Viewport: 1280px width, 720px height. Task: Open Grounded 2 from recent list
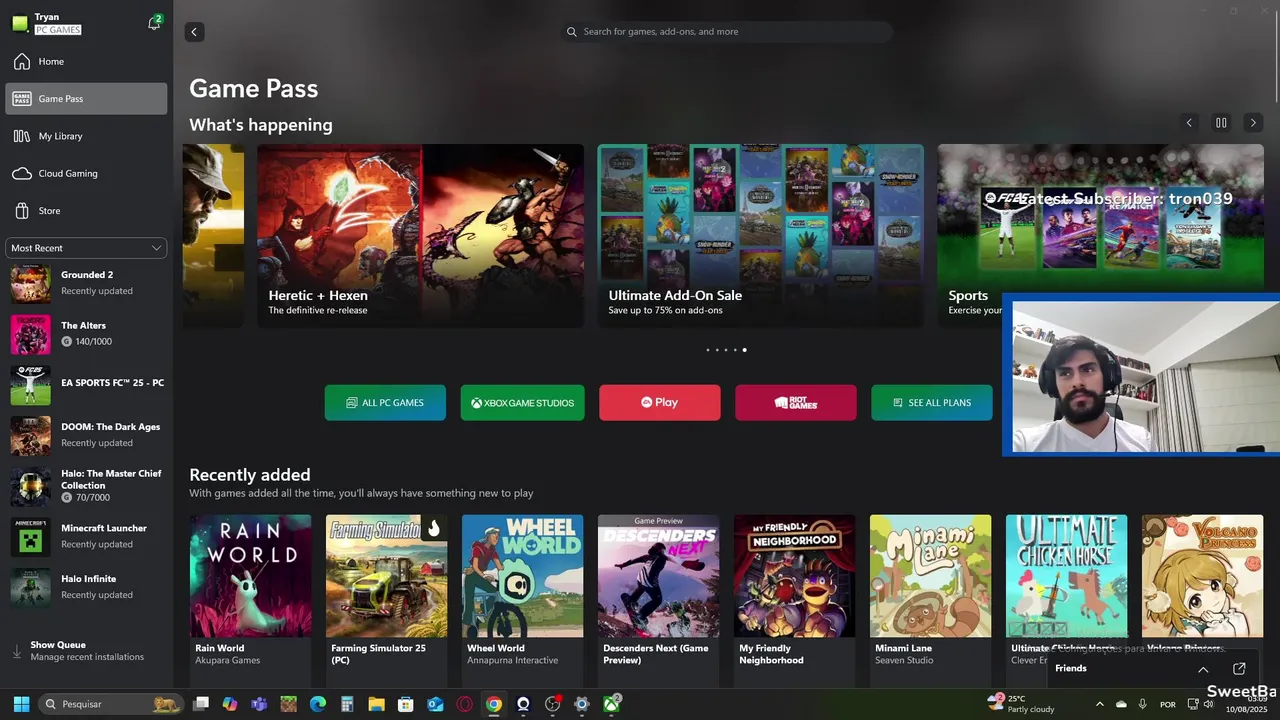[x=87, y=284]
